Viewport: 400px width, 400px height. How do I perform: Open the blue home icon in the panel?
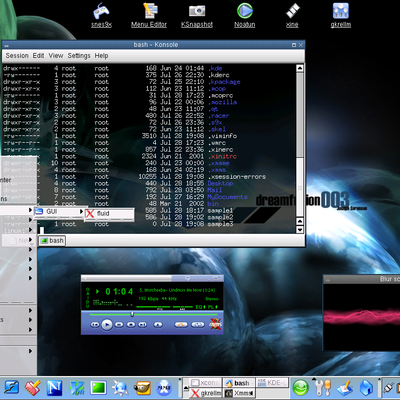(366, 388)
